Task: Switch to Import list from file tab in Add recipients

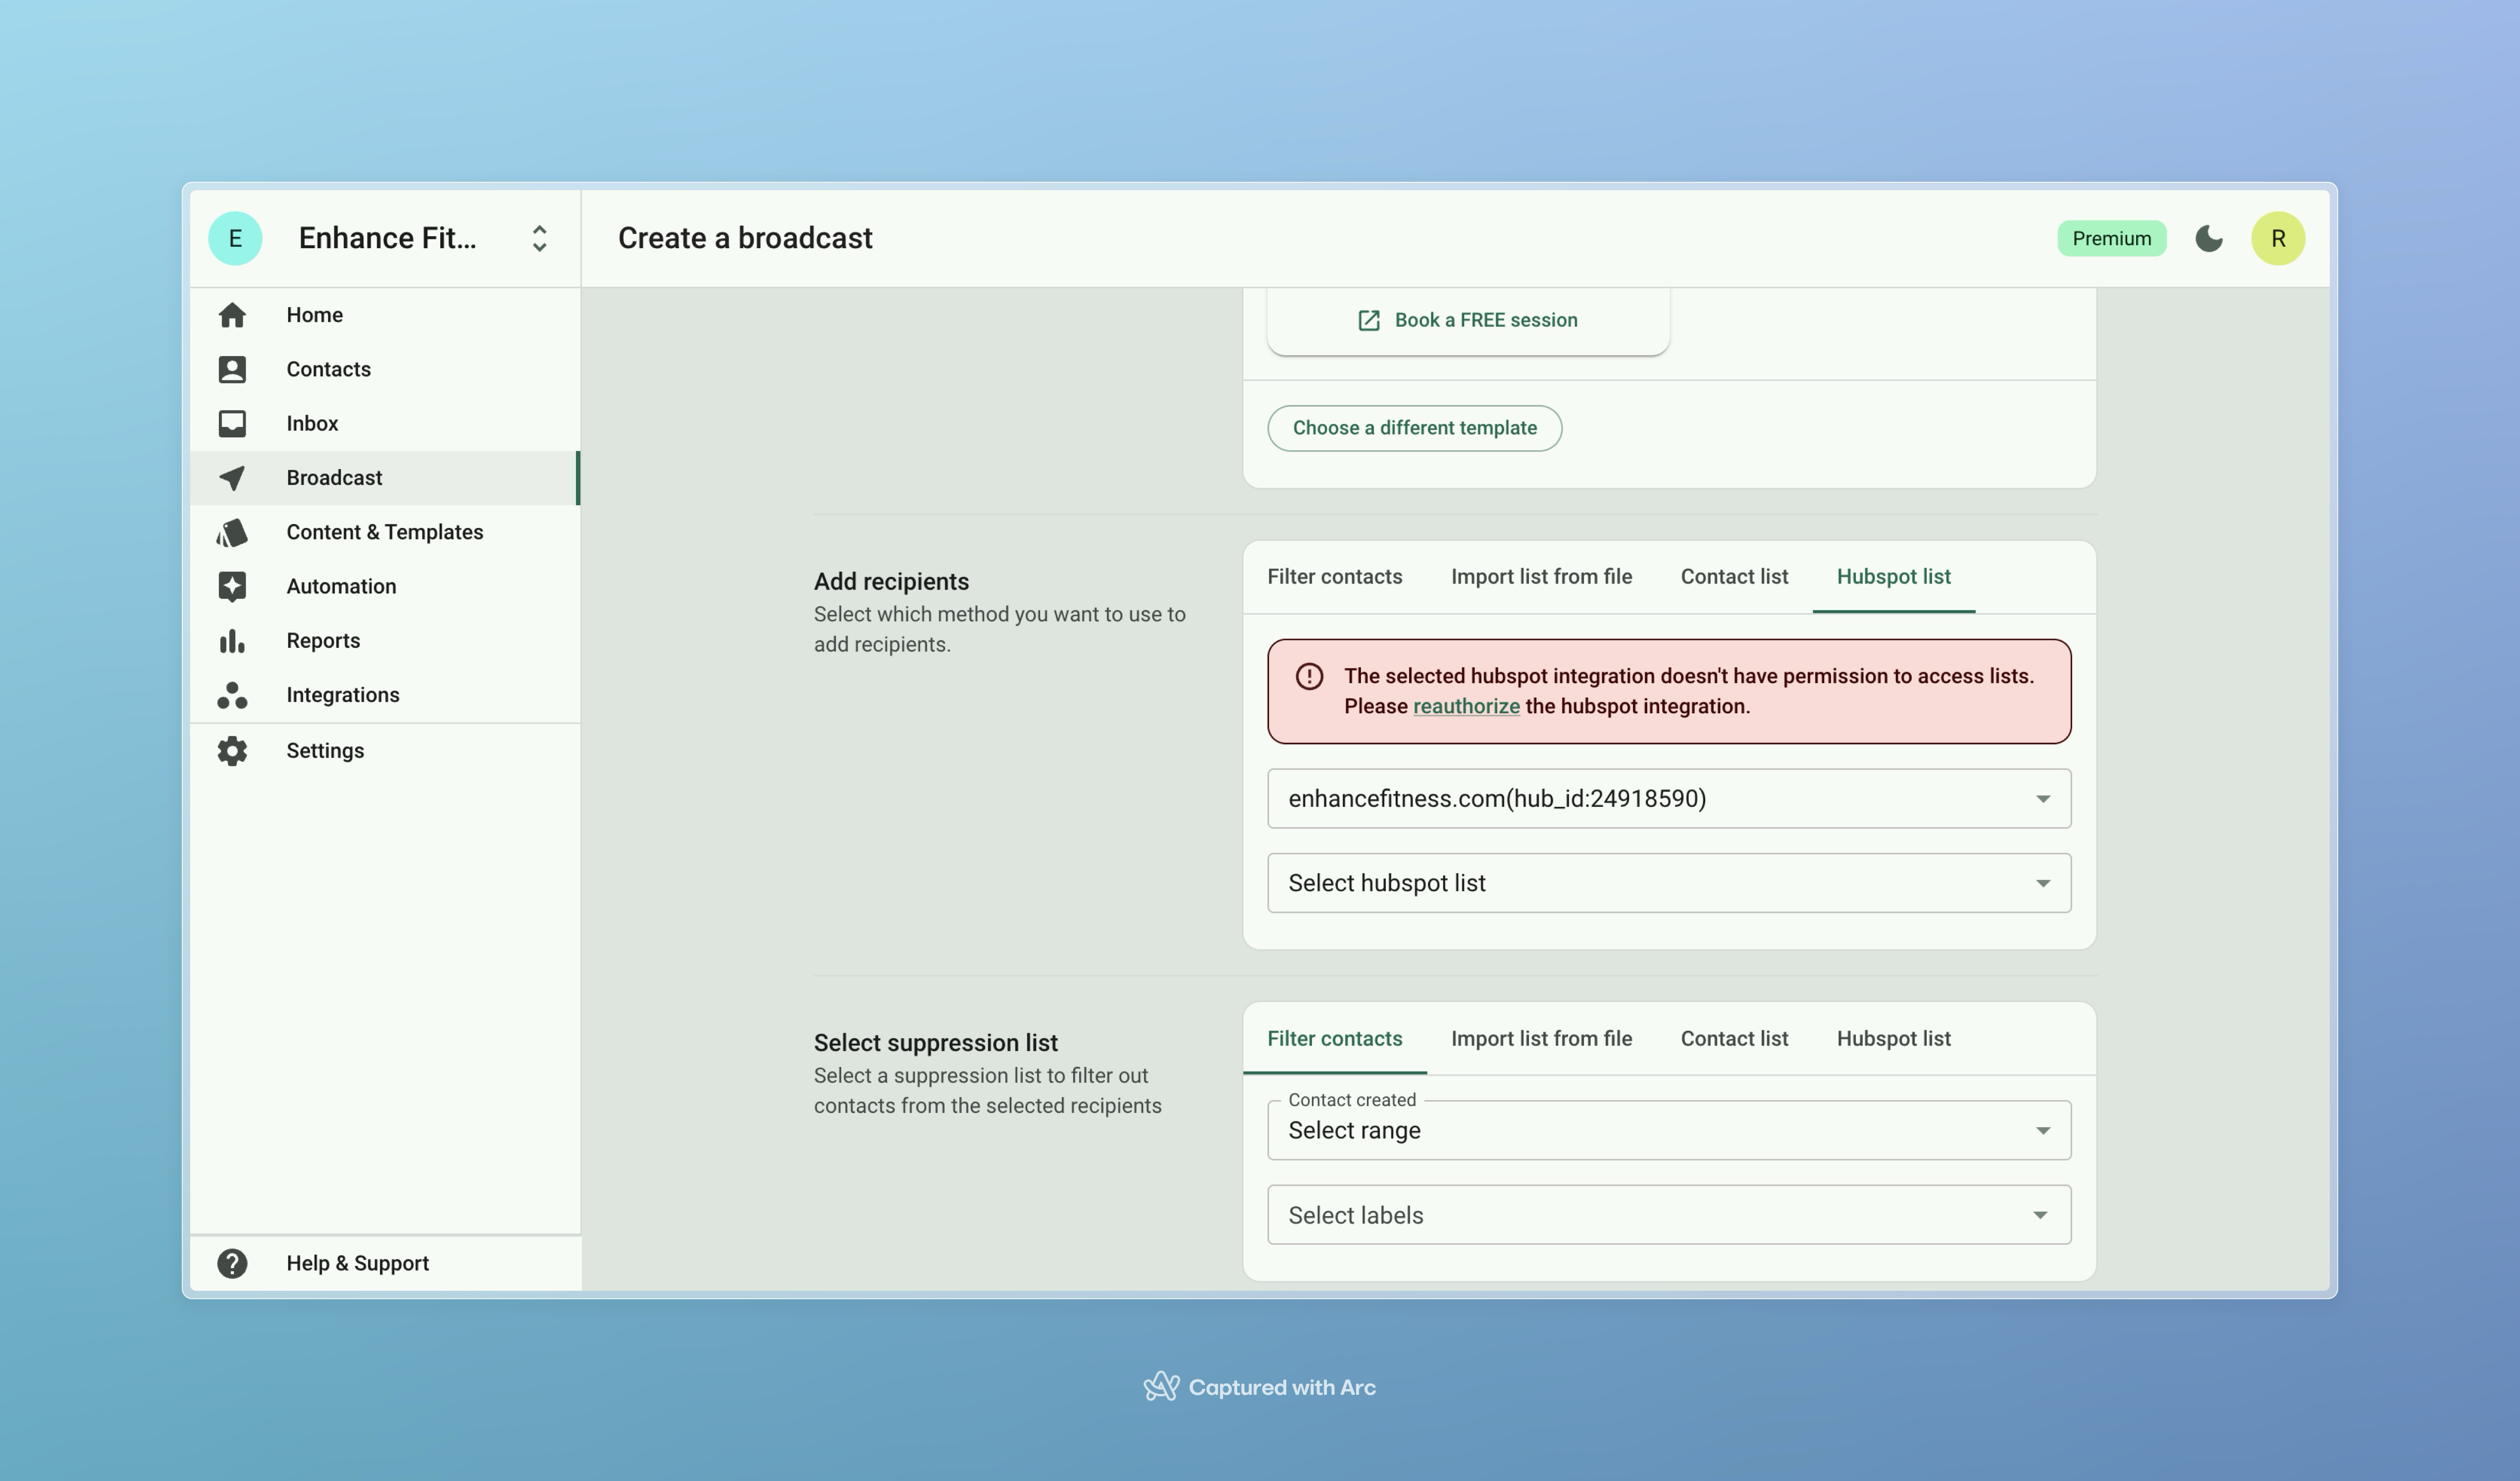Action: 1541,577
